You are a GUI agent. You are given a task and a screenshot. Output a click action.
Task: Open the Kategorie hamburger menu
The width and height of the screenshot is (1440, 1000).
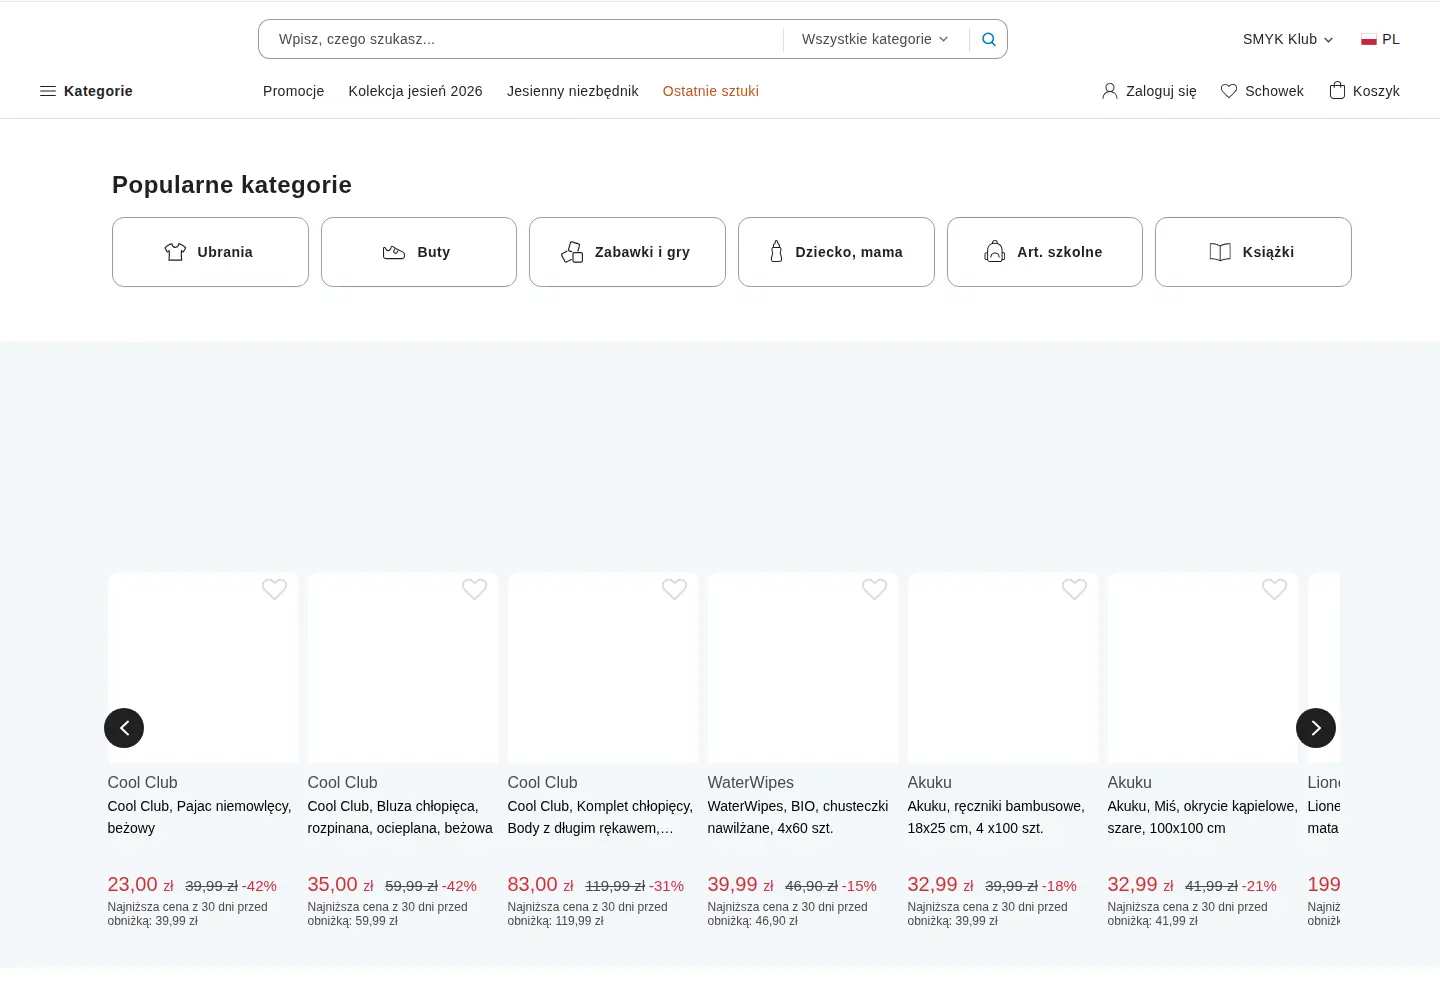86,91
